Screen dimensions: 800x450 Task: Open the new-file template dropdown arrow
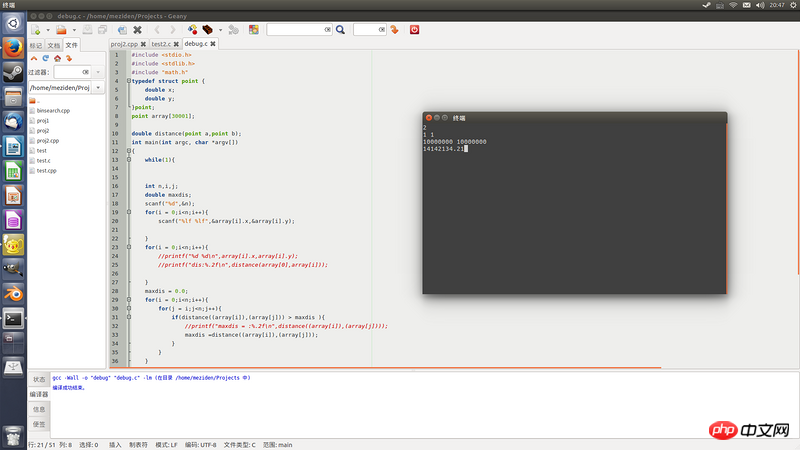48,30
